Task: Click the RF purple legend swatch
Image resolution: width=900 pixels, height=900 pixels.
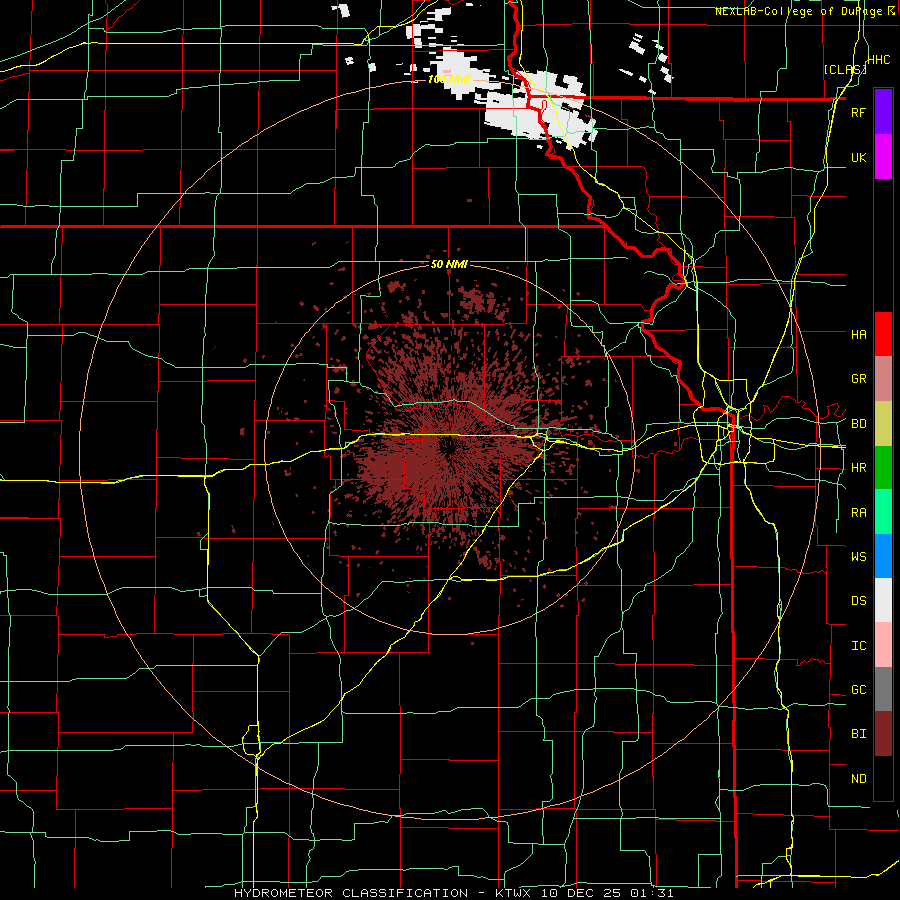Action: click(883, 112)
